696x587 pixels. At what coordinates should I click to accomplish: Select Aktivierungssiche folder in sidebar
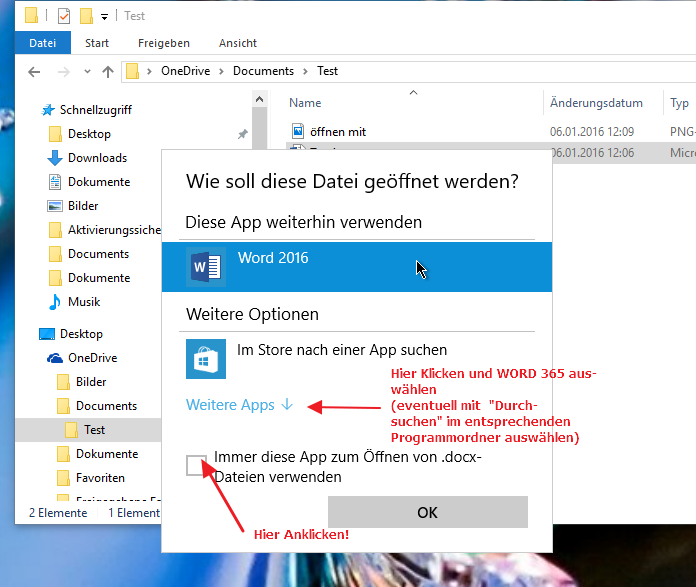115,230
